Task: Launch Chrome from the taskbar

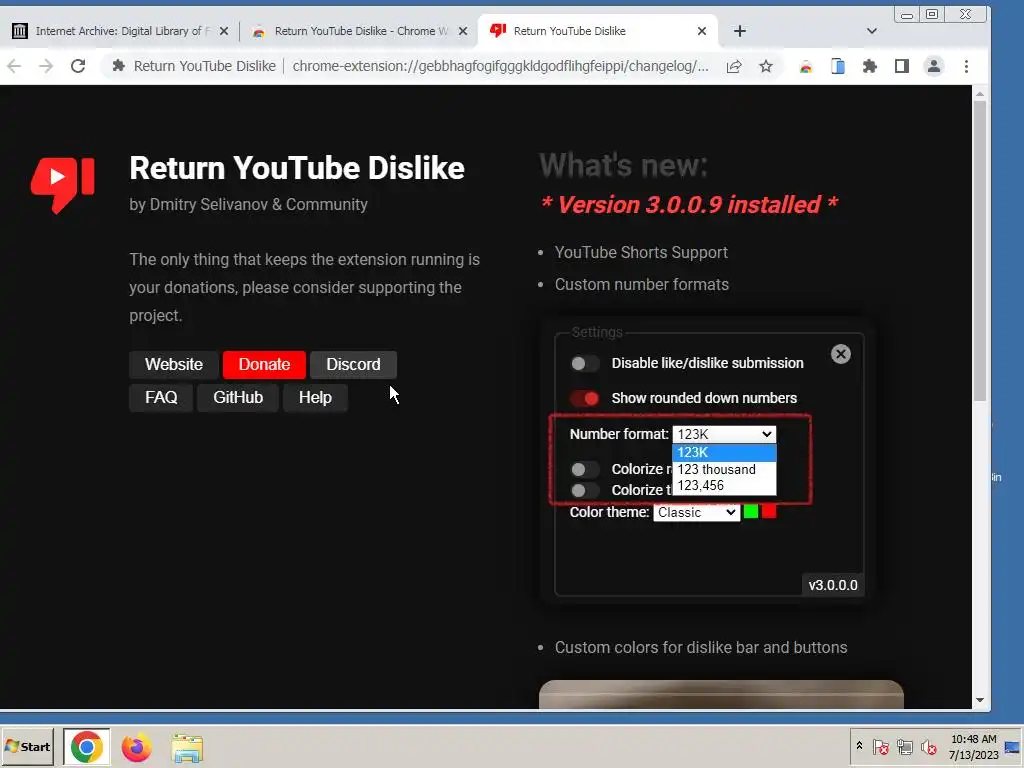Action: 87,747
